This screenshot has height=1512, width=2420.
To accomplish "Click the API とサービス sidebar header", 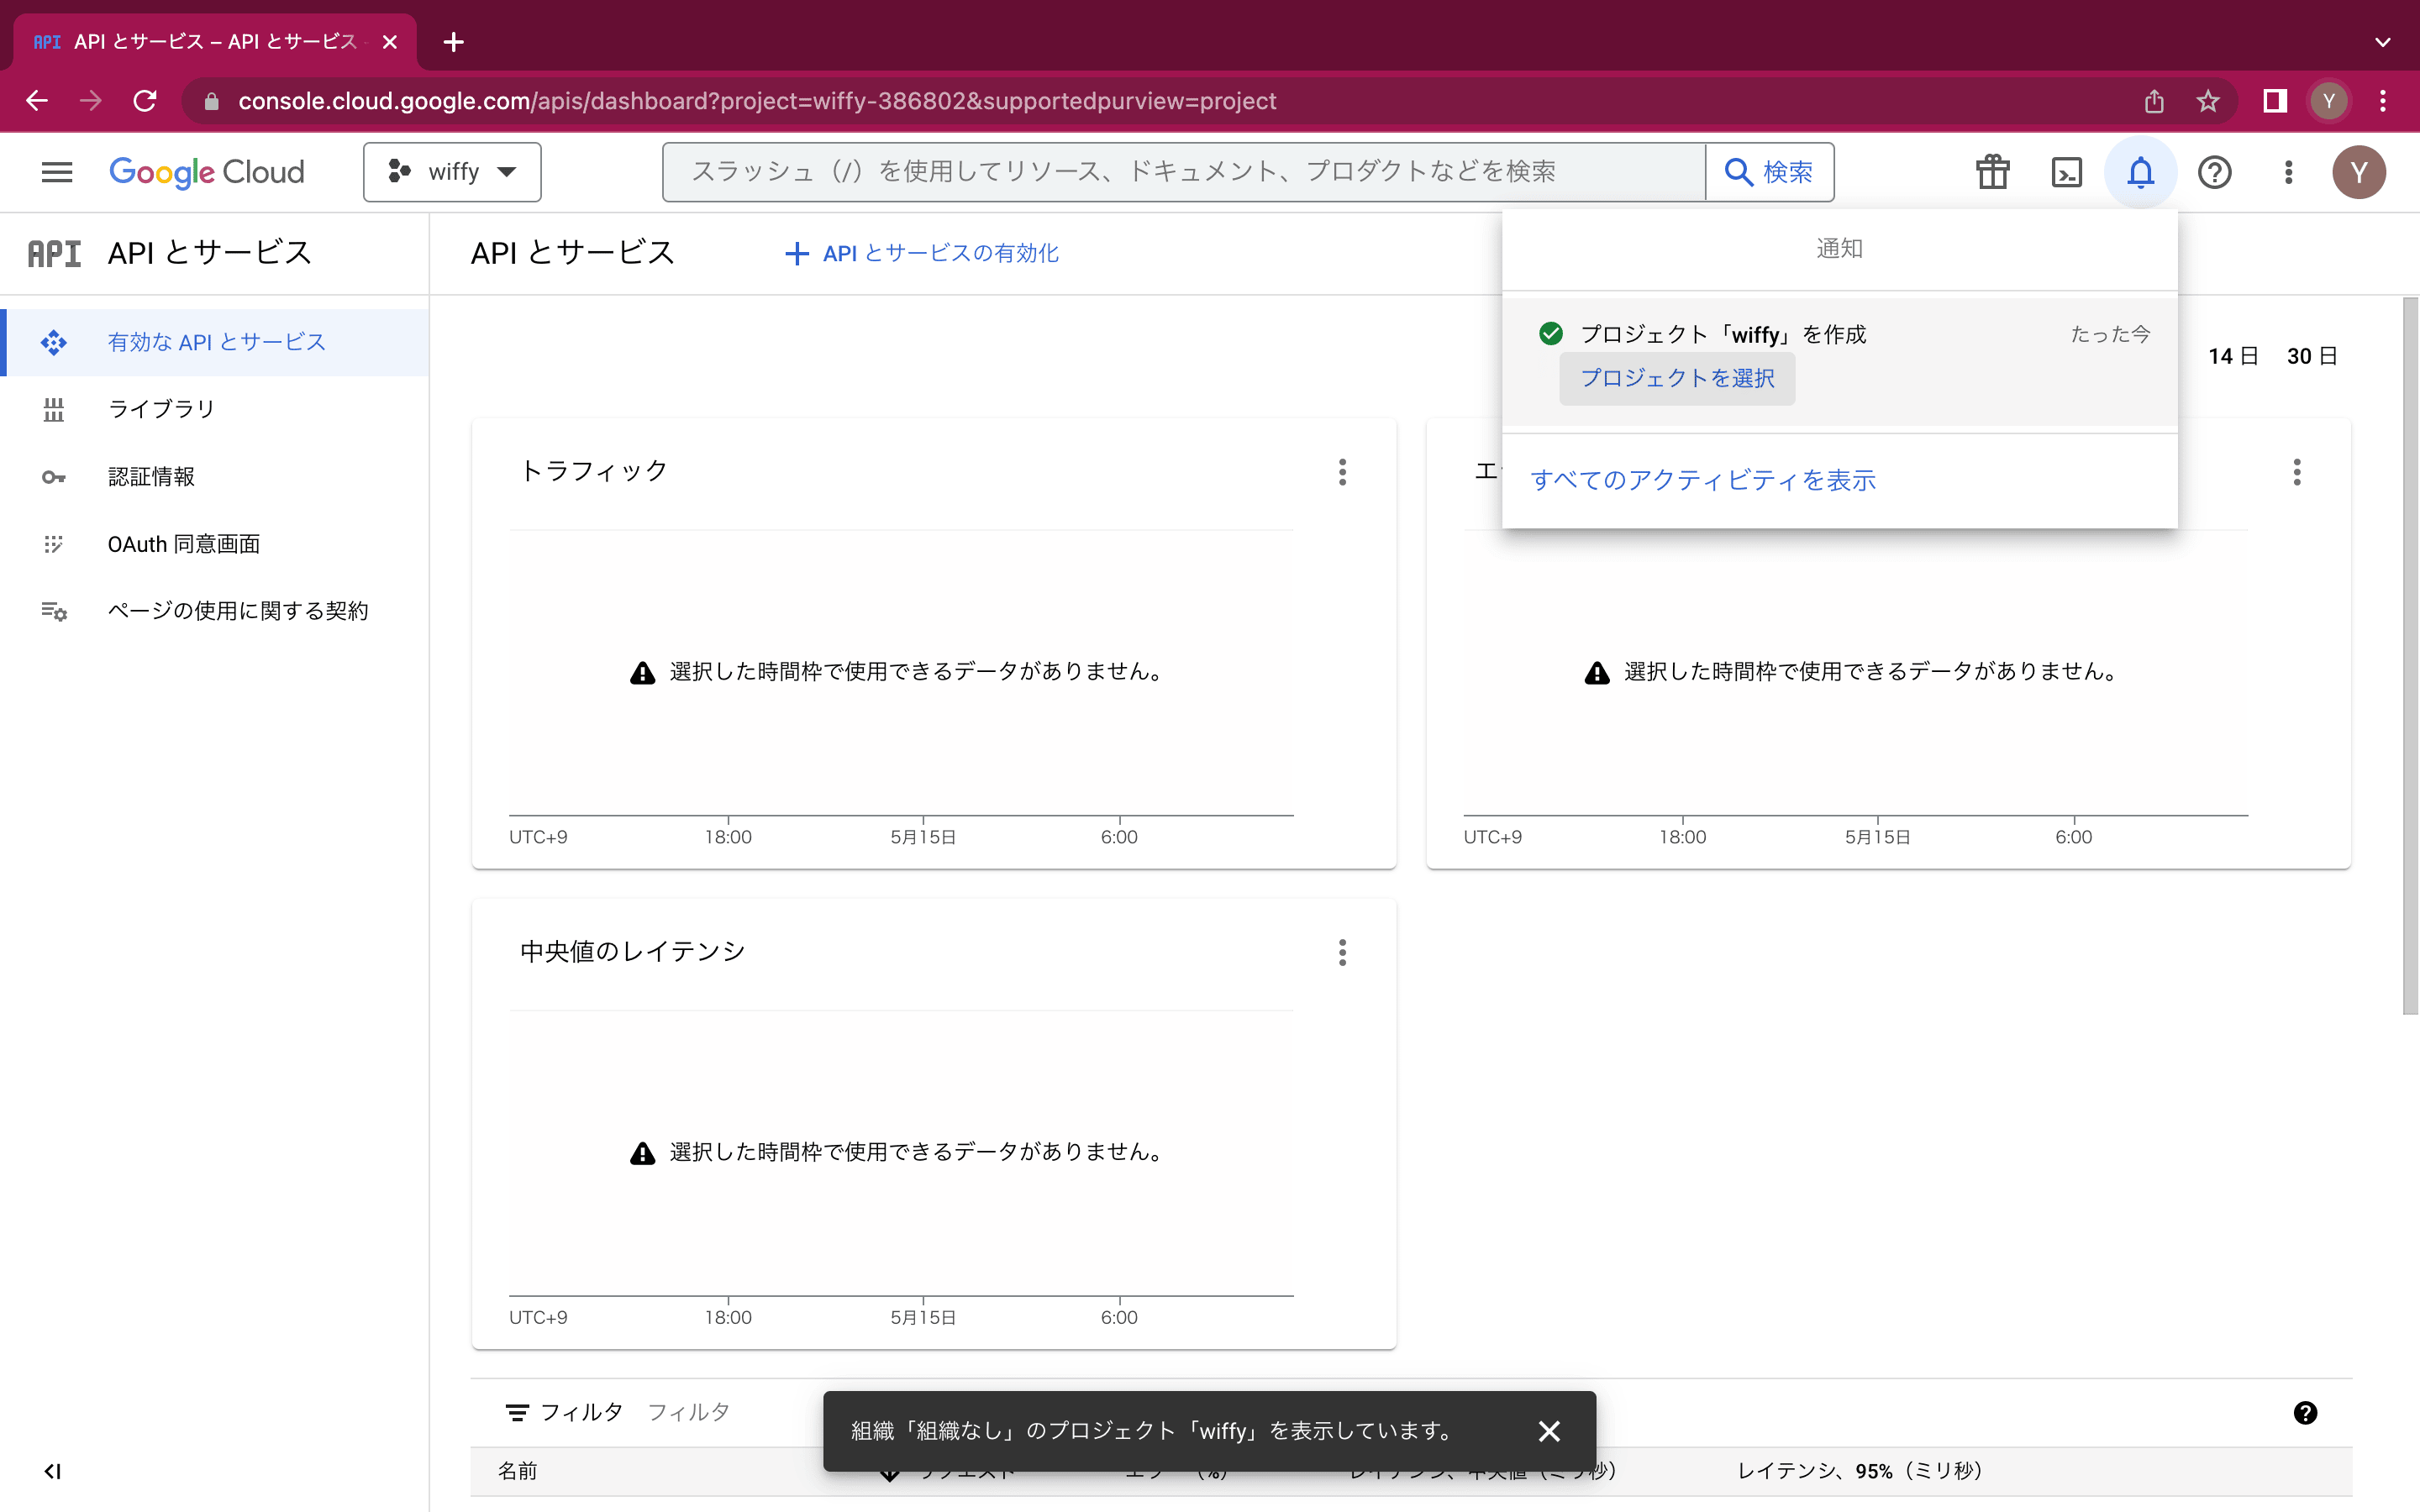I will [x=209, y=253].
